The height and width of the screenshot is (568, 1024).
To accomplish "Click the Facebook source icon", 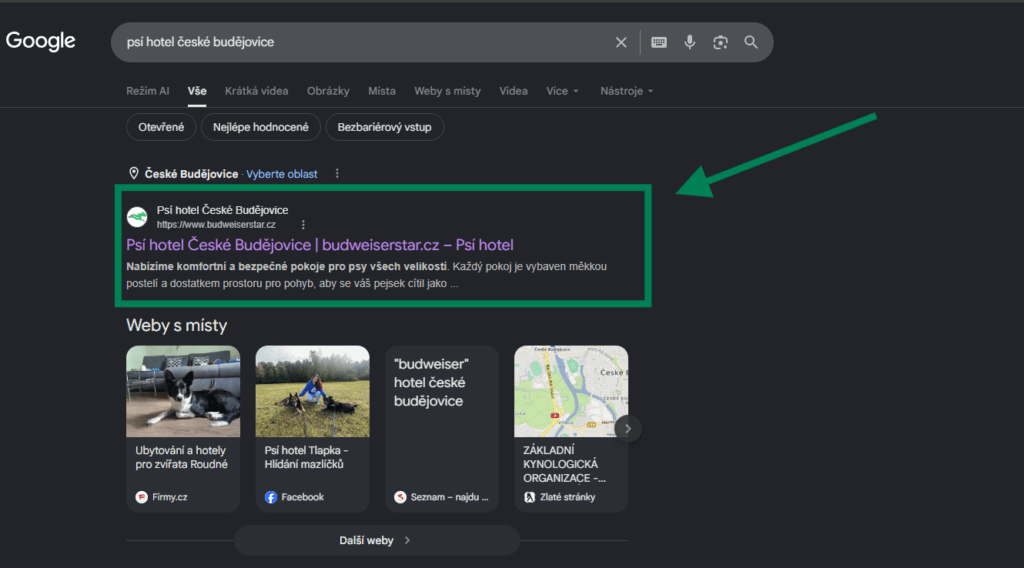I will point(271,497).
